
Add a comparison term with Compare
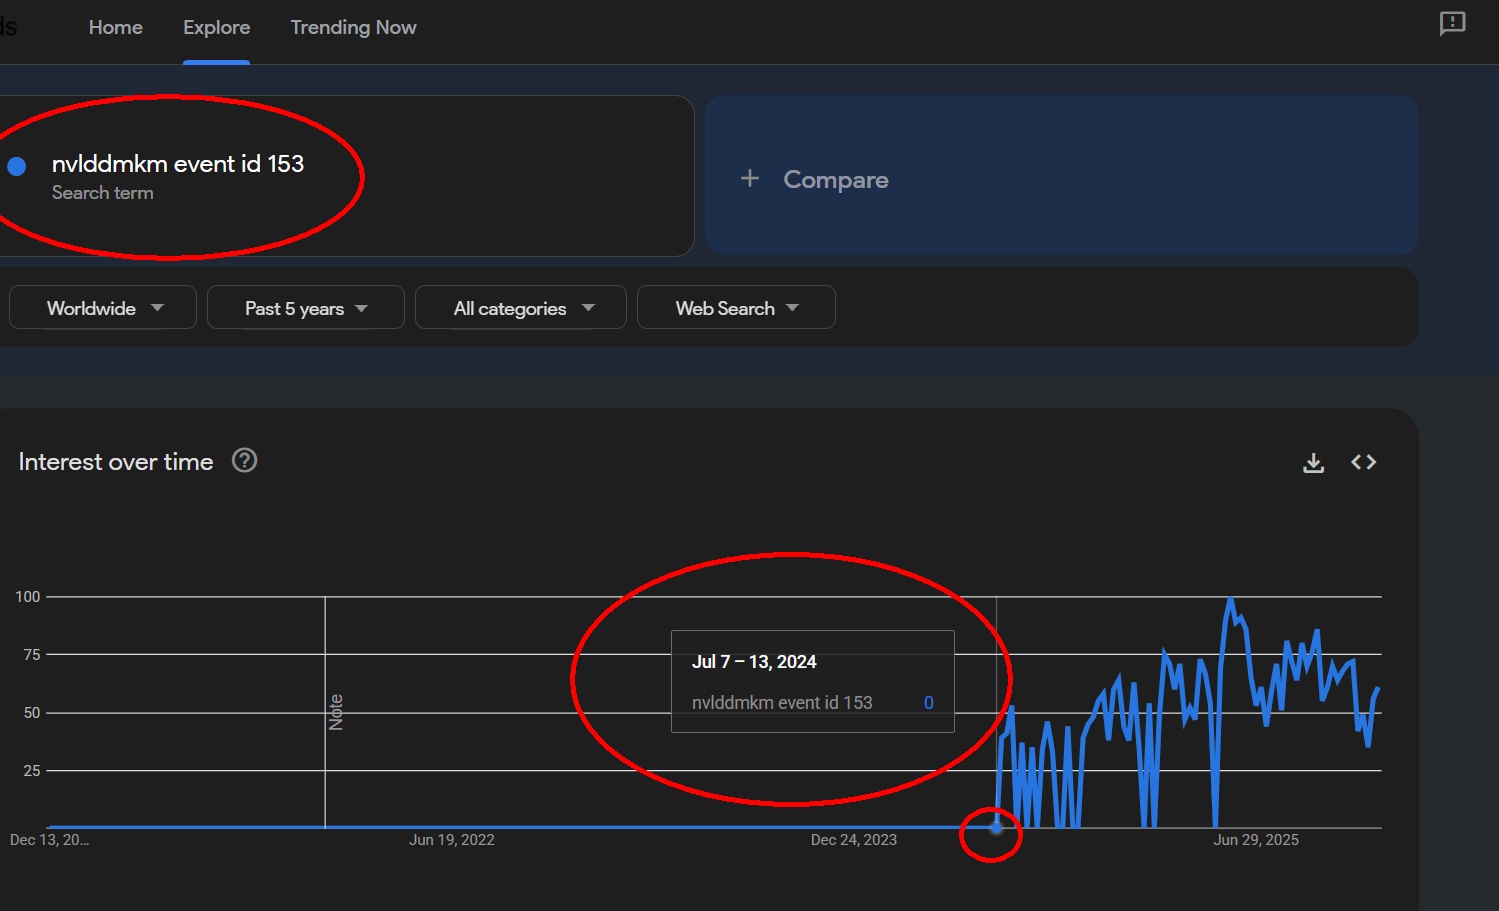coord(1062,175)
